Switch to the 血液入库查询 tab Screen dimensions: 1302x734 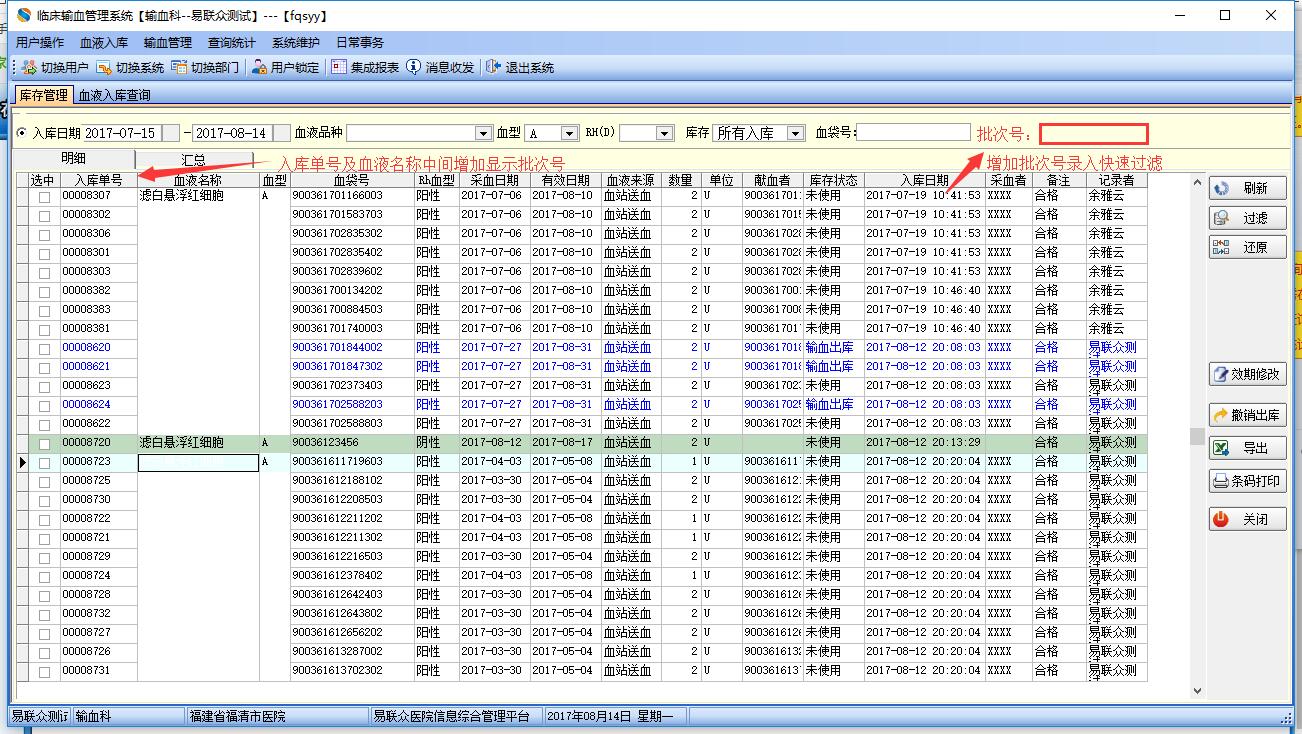pos(115,95)
